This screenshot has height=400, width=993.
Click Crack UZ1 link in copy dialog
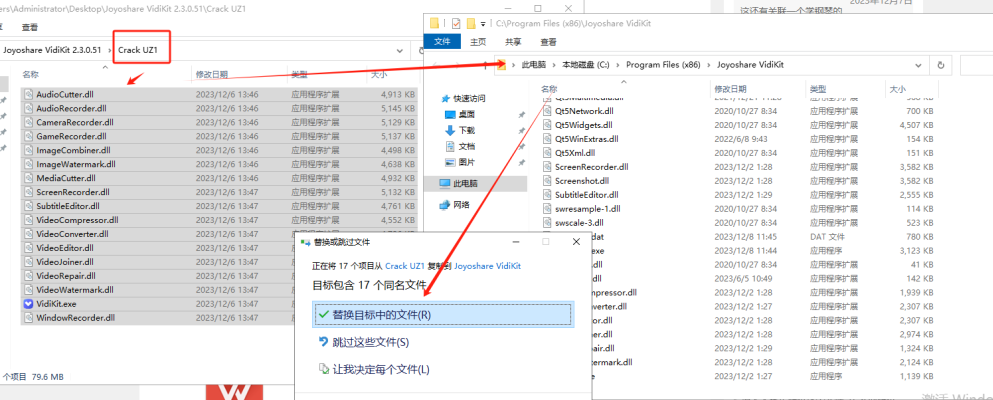pyautogui.click(x=404, y=267)
